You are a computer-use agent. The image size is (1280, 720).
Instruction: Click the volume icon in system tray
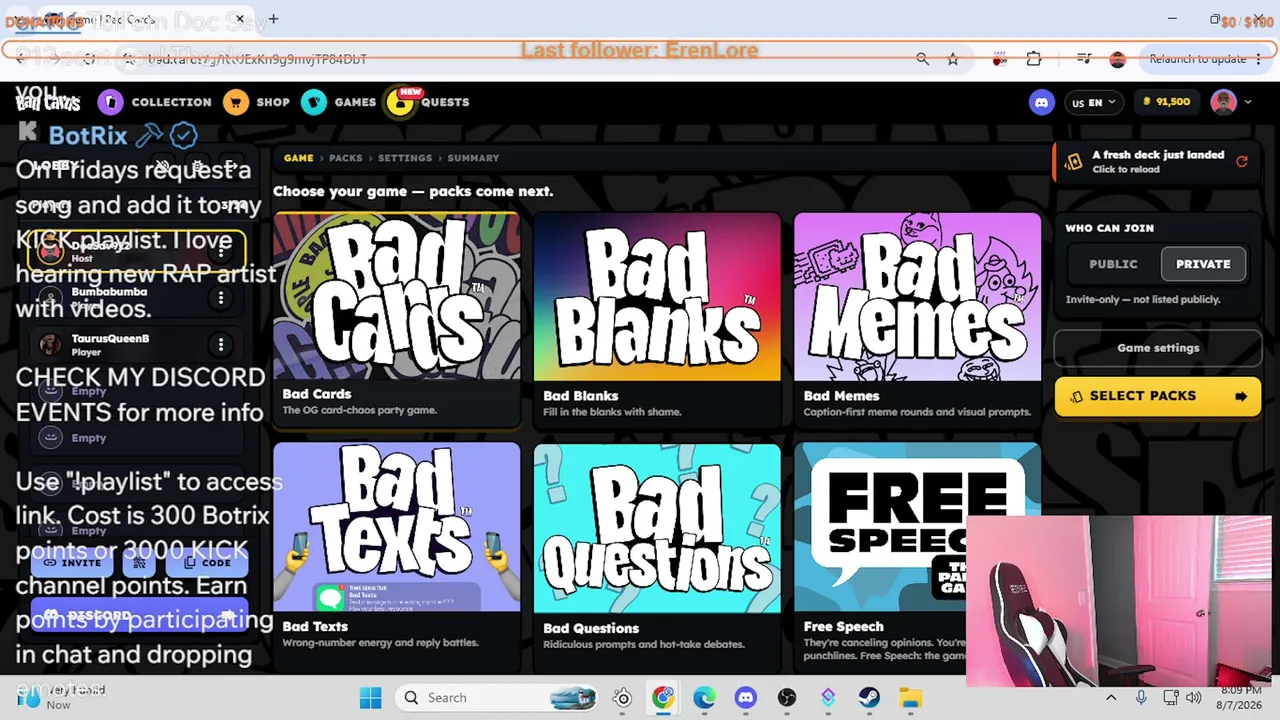pyautogui.click(x=1193, y=697)
